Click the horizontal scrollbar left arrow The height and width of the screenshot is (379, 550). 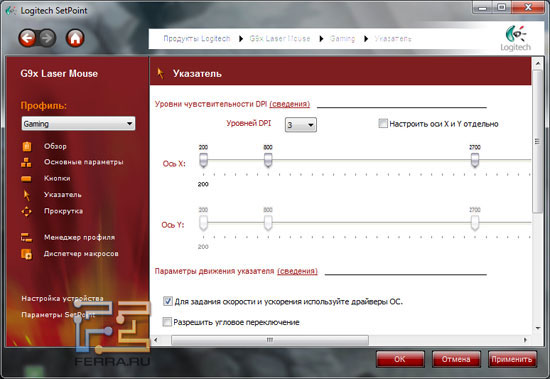(156, 340)
